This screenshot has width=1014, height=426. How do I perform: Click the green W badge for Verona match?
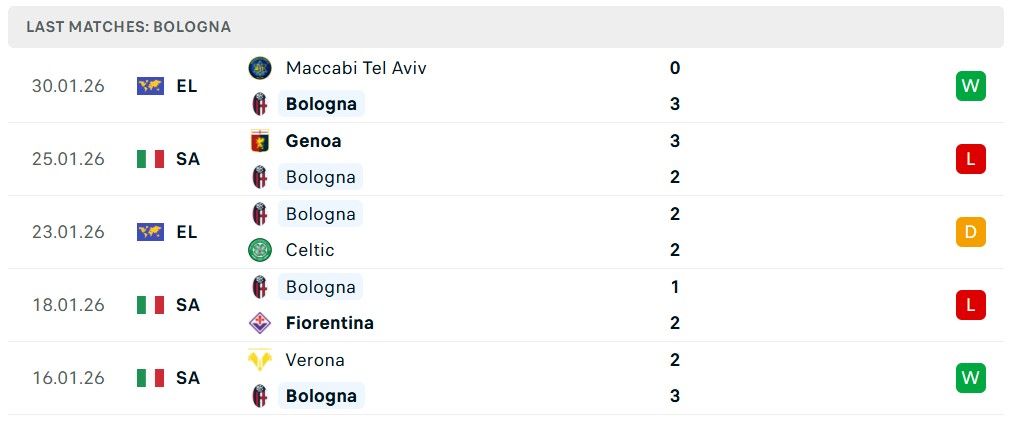[970, 378]
